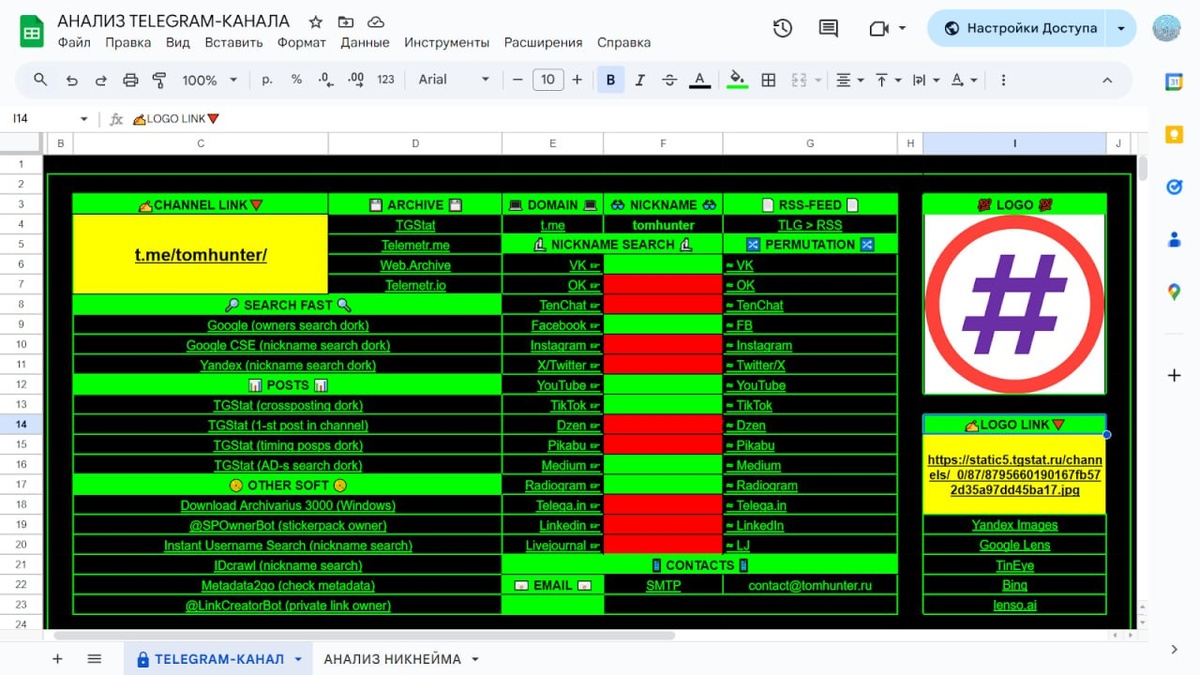1200x675 pixels.
Task: Open text rotation dropdown
Action: [x=964, y=80]
